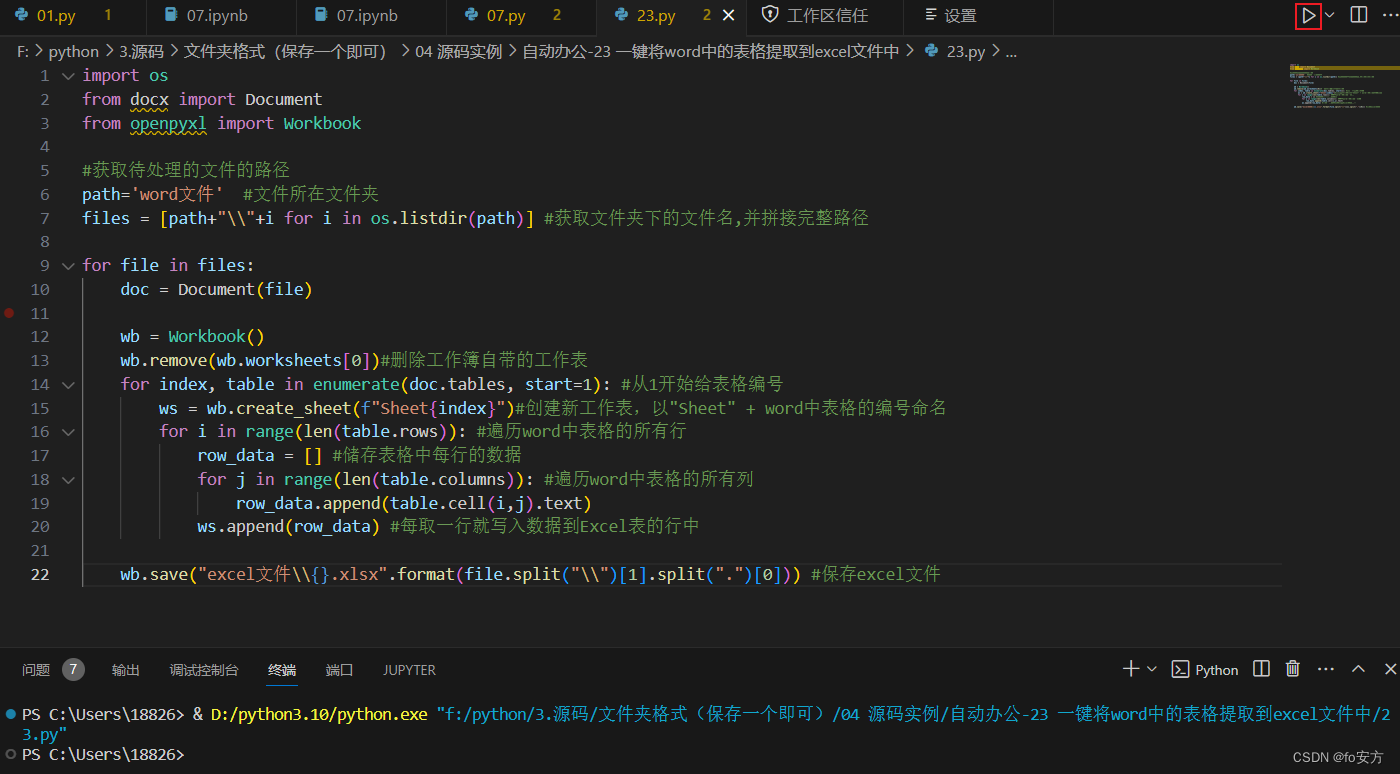Open terminal panel more actions ellipsis
This screenshot has height=774, width=1400.
click(x=1326, y=669)
